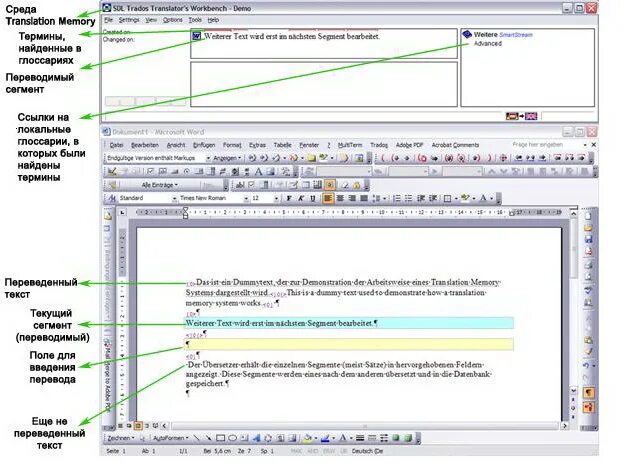Open the Anzeigen dropdown in reviewing toolbar
Image resolution: width=624 pixels, height=474 pixels.
[227, 158]
